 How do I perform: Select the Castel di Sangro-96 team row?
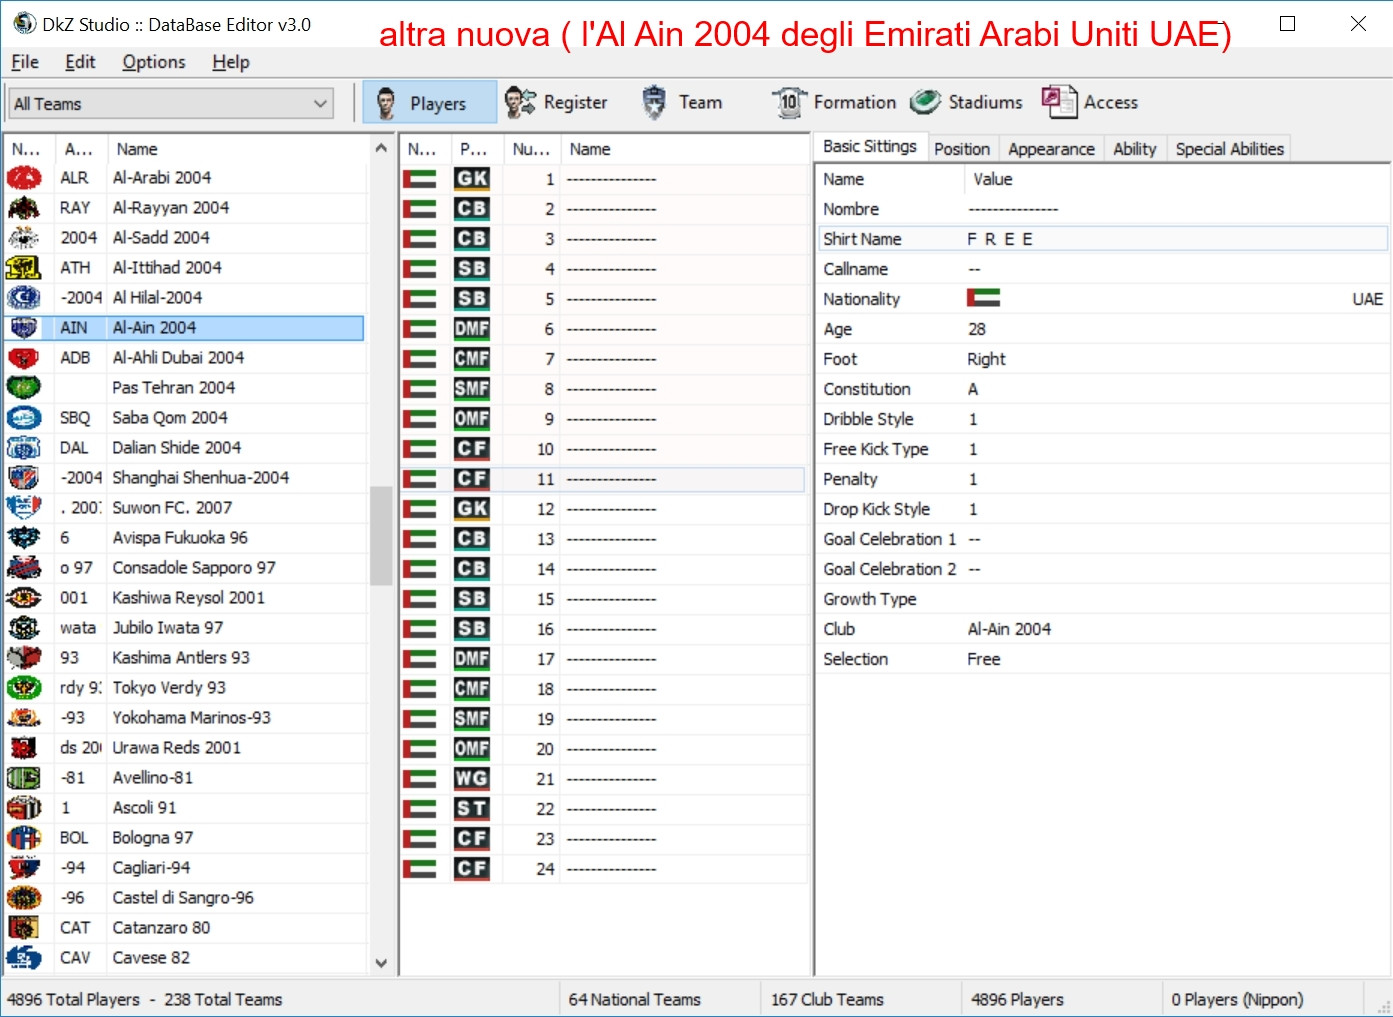coord(184,898)
